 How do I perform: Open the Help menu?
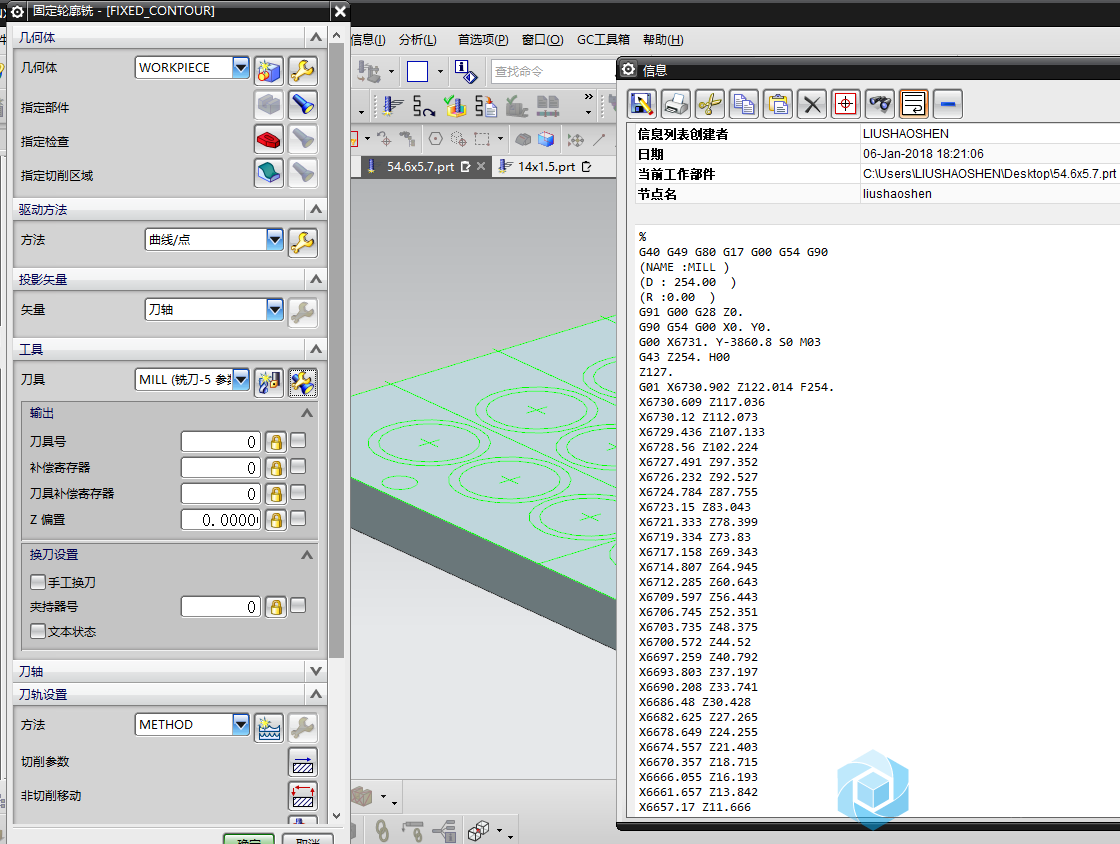click(663, 40)
